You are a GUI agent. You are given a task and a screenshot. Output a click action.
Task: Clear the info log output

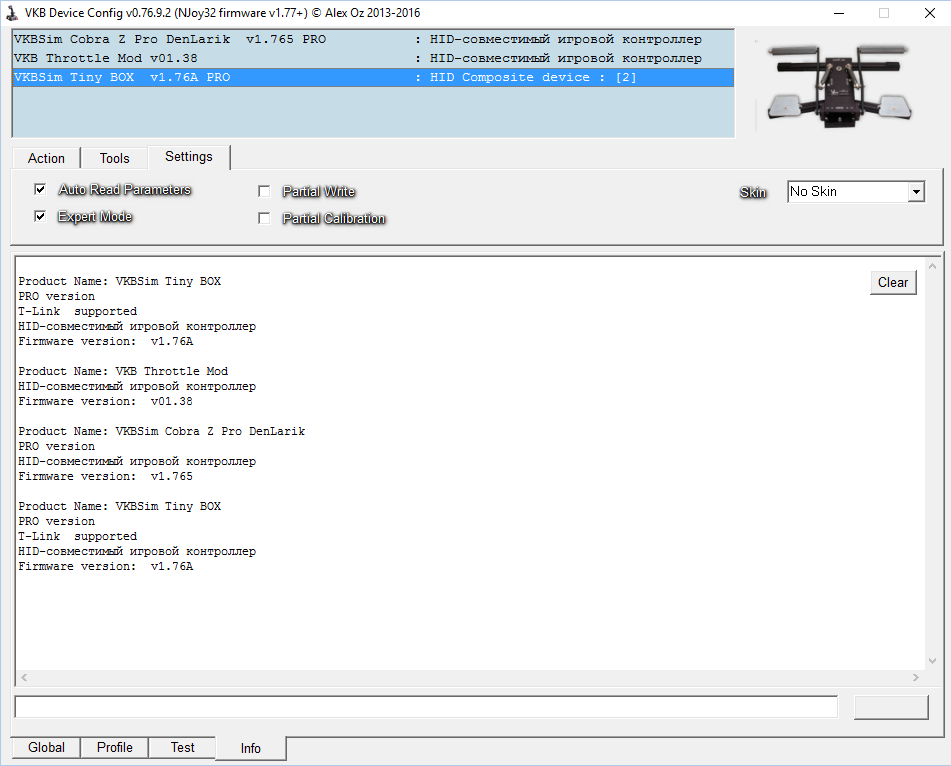tap(893, 283)
